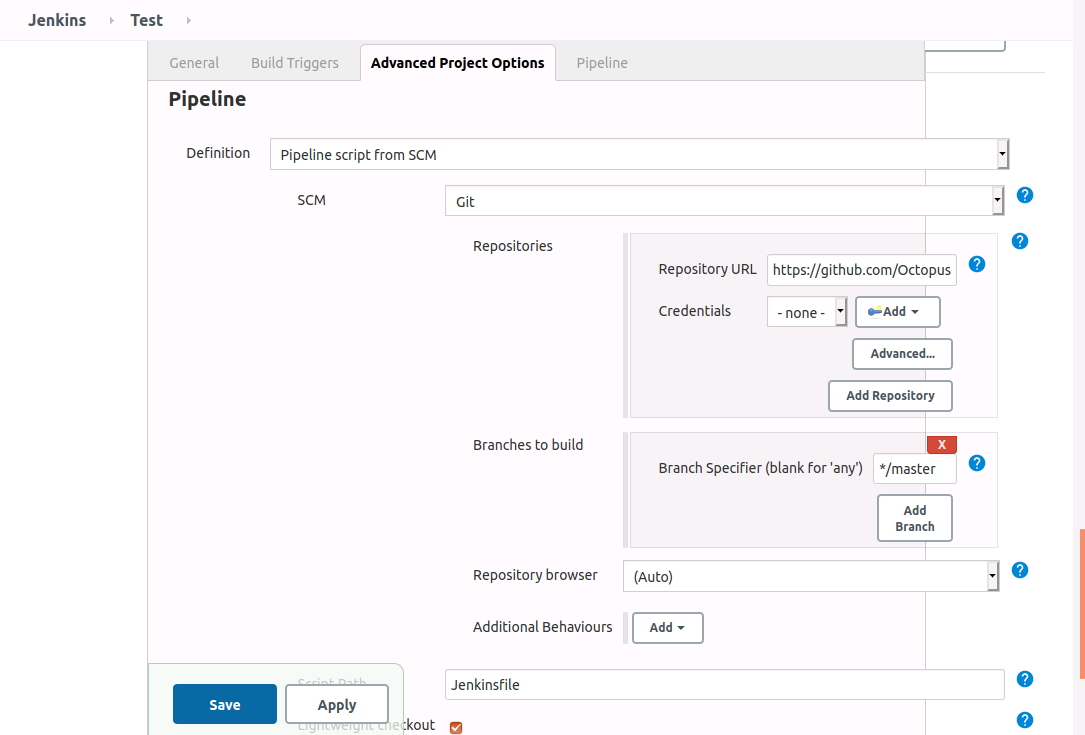Open the Definition dropdown
The image size is (1085, 735).
coord(639,155)
